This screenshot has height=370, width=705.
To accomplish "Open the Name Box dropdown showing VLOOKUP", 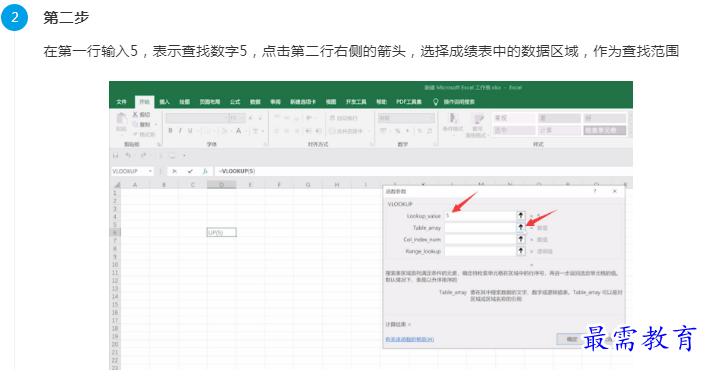I will pos(150,171).
